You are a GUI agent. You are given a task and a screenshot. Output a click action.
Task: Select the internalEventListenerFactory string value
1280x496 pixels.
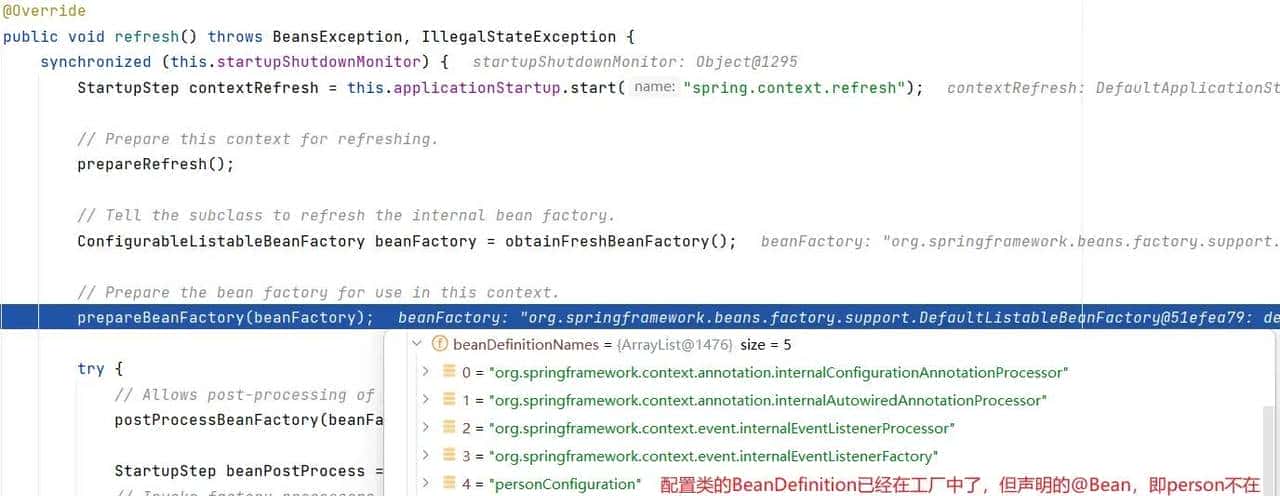click(x=713, y=456)
